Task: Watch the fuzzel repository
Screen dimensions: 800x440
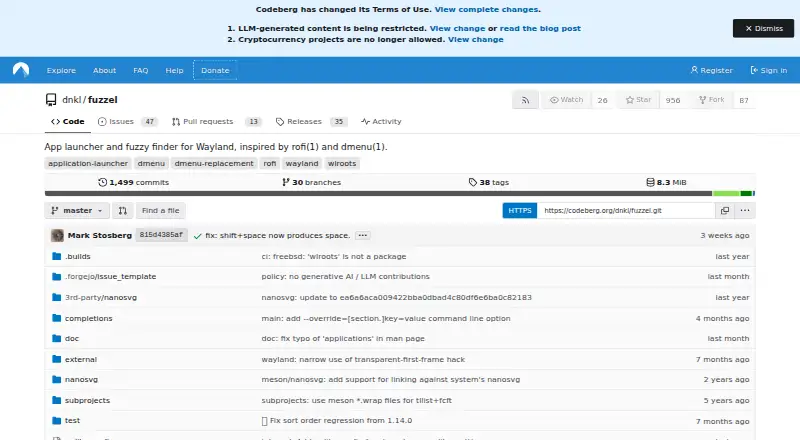Action: tap(566, 100)
